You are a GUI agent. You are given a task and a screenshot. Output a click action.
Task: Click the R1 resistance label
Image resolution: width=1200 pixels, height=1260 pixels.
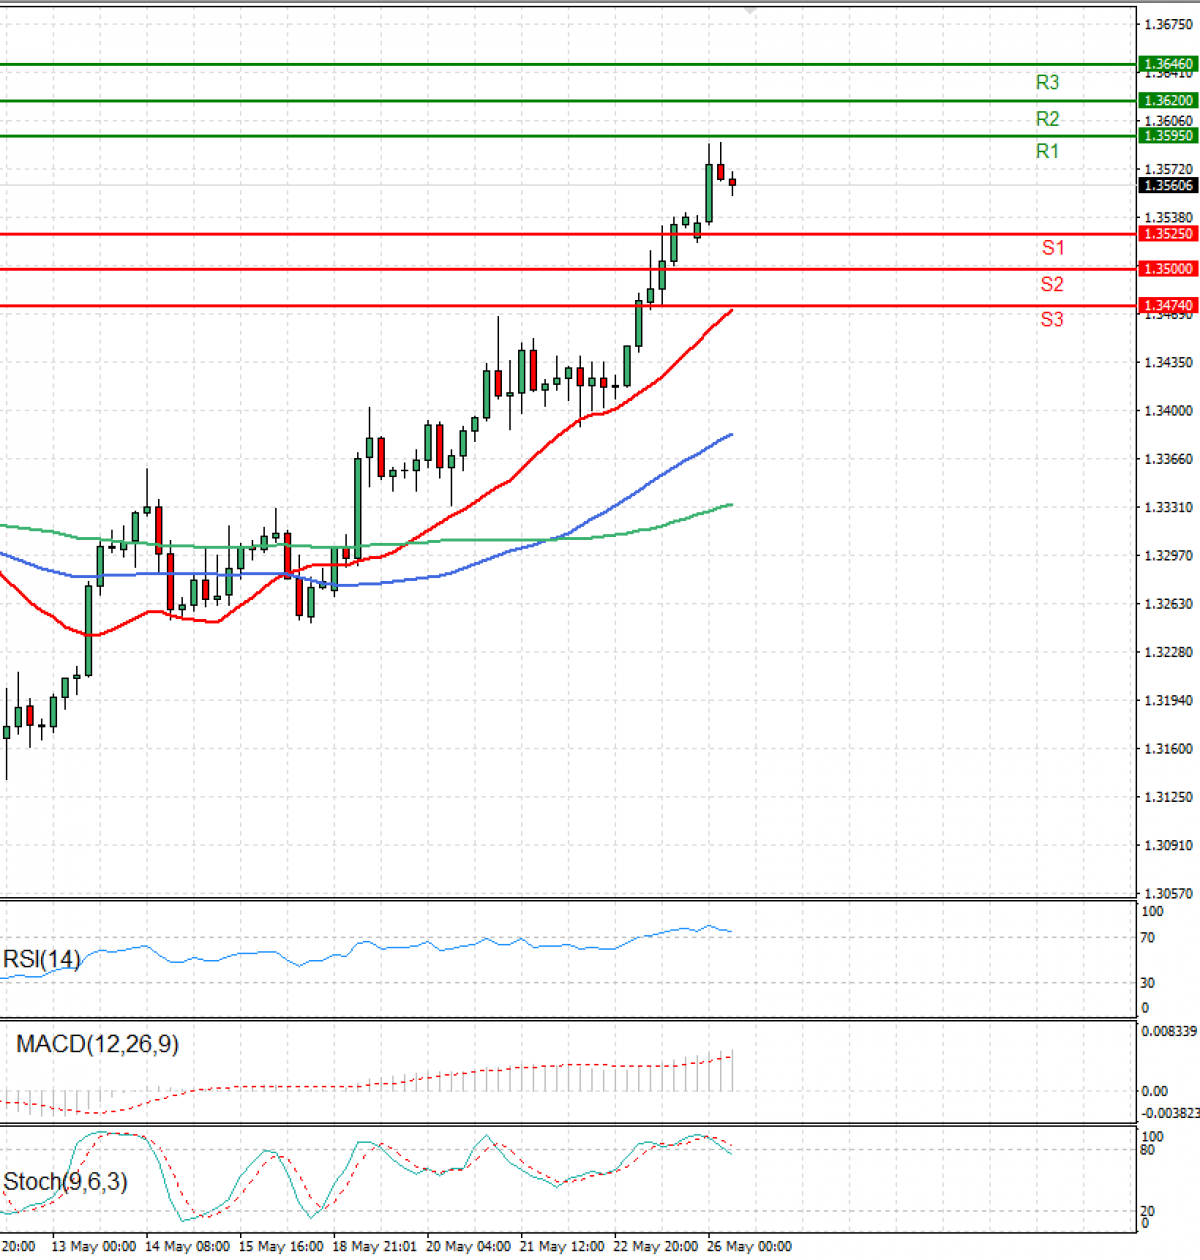pos(1046,152)
